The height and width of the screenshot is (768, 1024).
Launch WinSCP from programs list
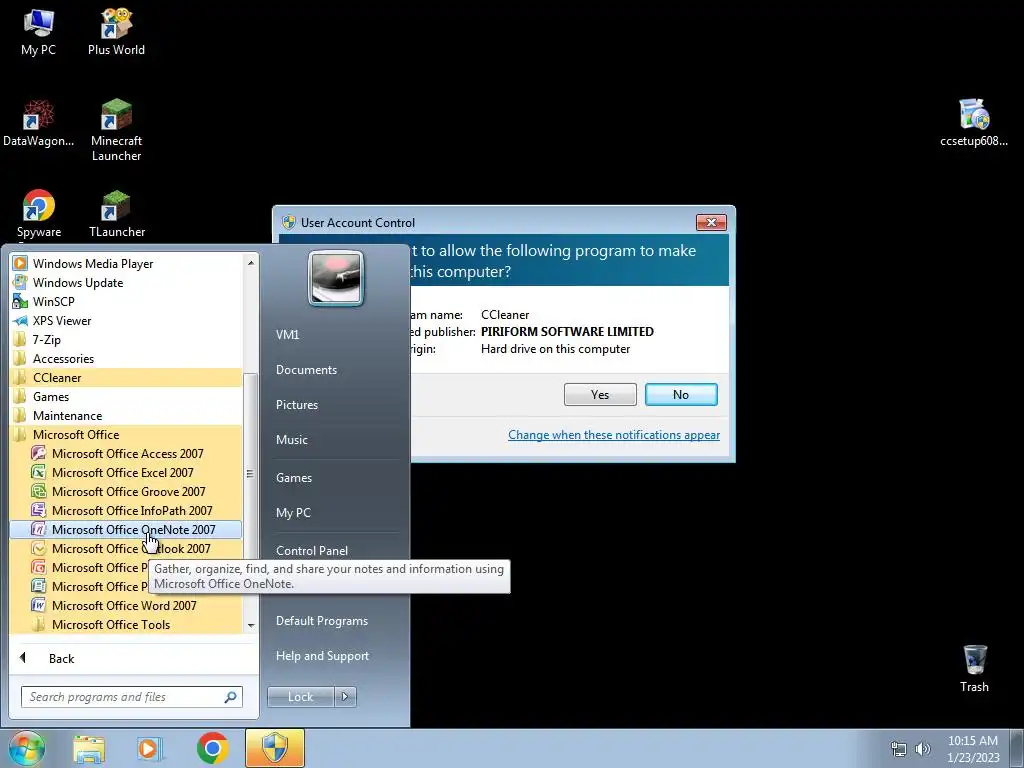[126, 301]
